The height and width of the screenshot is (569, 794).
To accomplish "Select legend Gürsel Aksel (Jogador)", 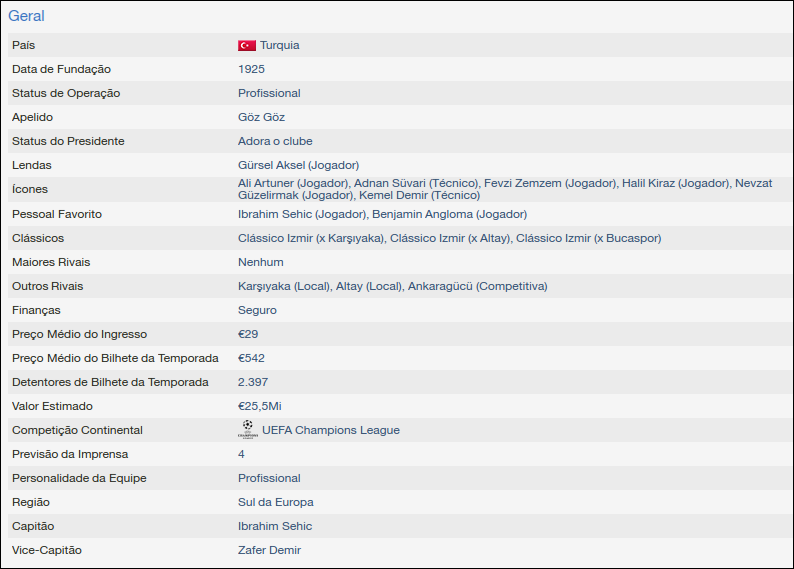I will [x=298, y=165].
